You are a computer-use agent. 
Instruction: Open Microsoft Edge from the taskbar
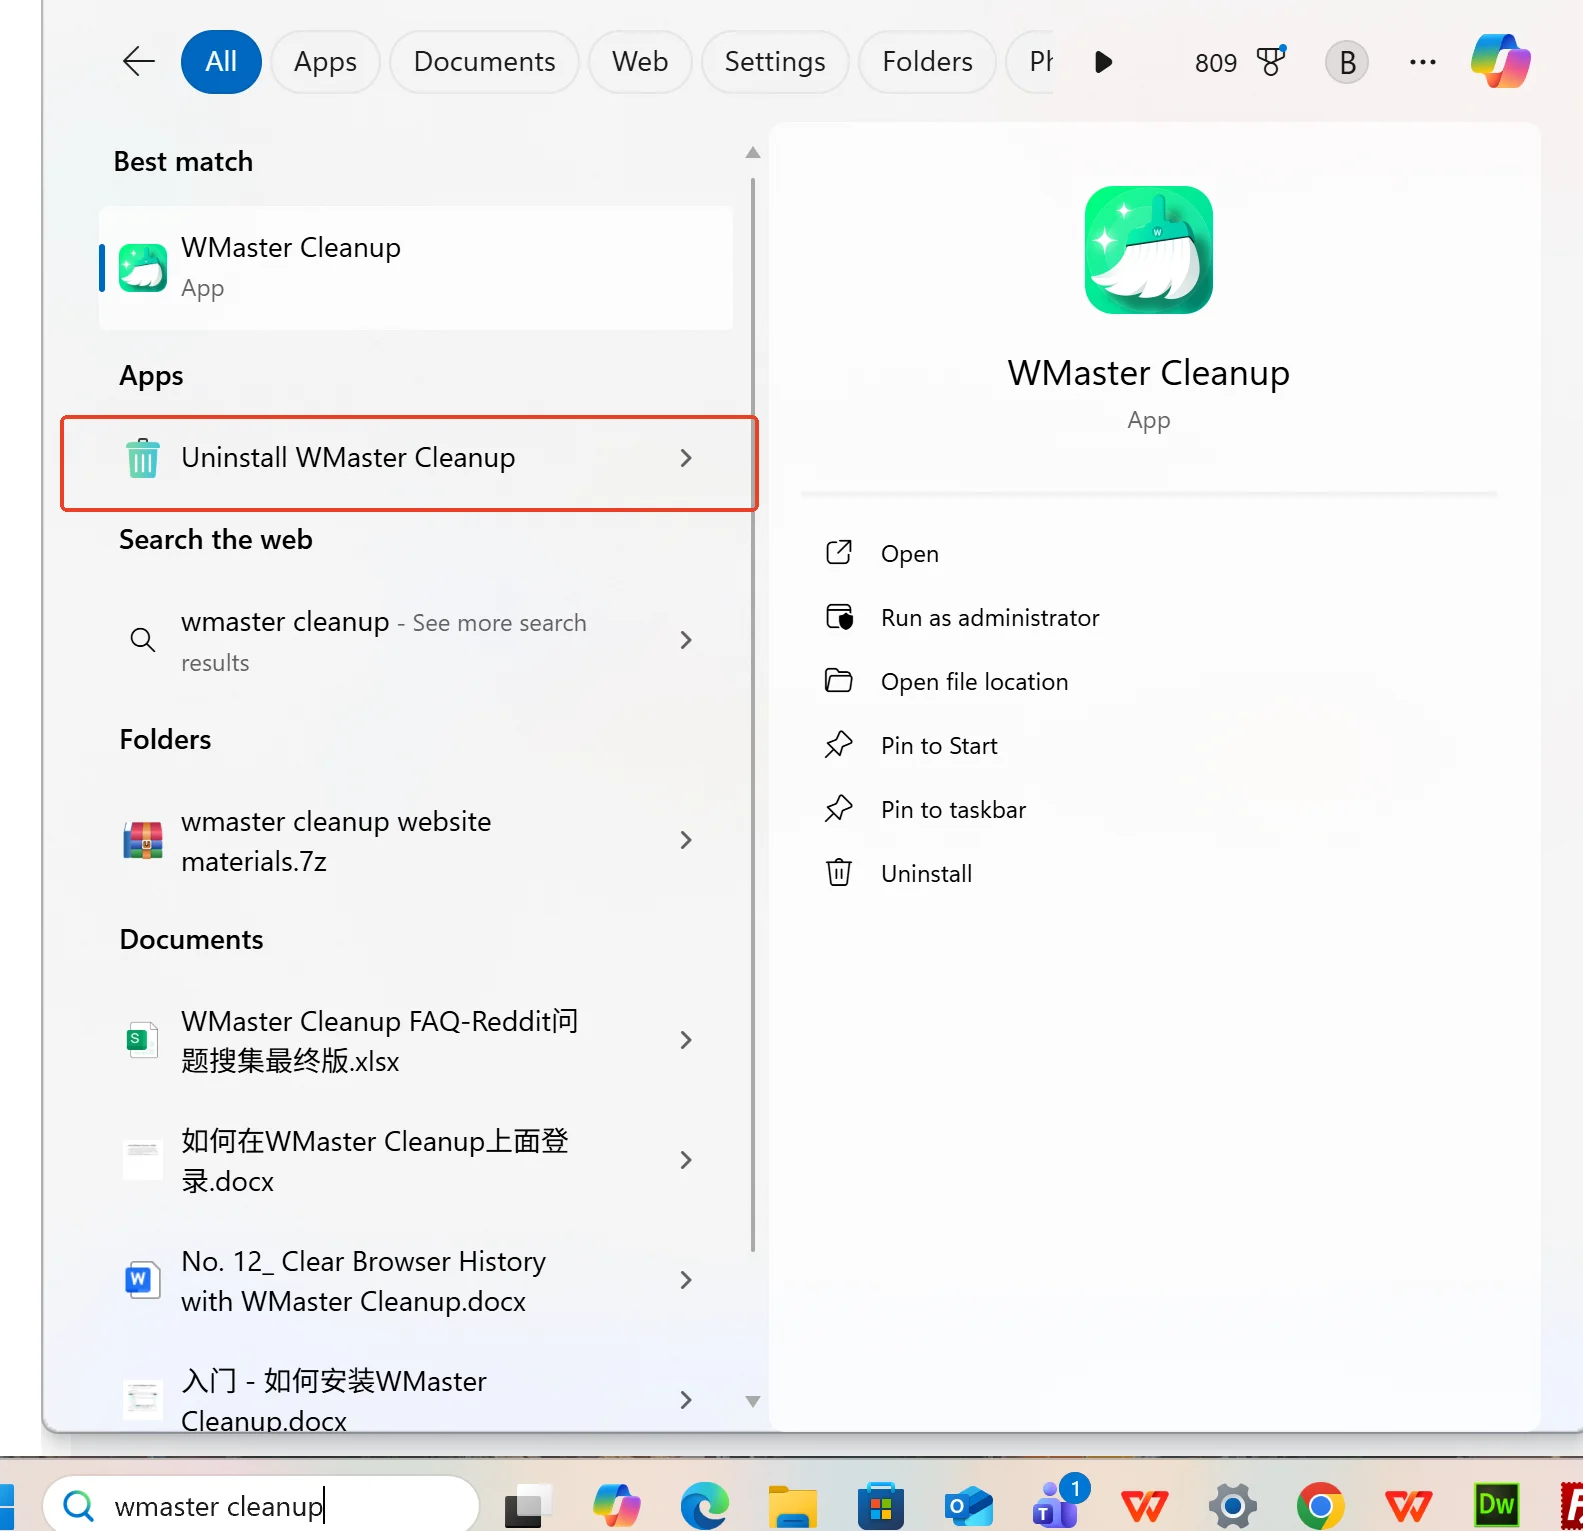[x=704, y=1506]
